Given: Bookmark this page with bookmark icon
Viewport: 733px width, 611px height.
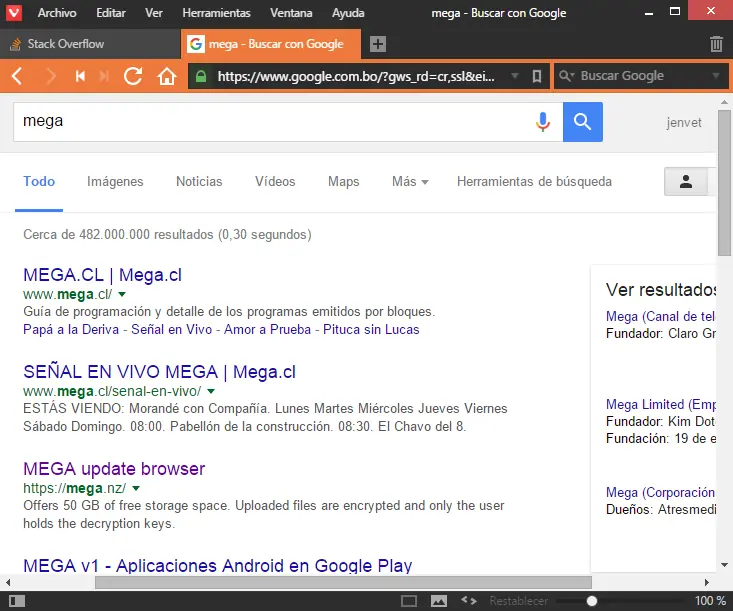Looking at the screenshot, I should [x=537, y=76].
